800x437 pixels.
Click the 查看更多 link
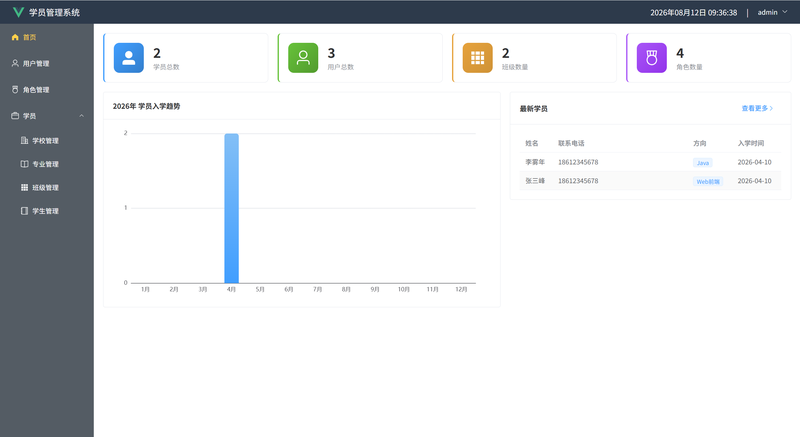757,108
